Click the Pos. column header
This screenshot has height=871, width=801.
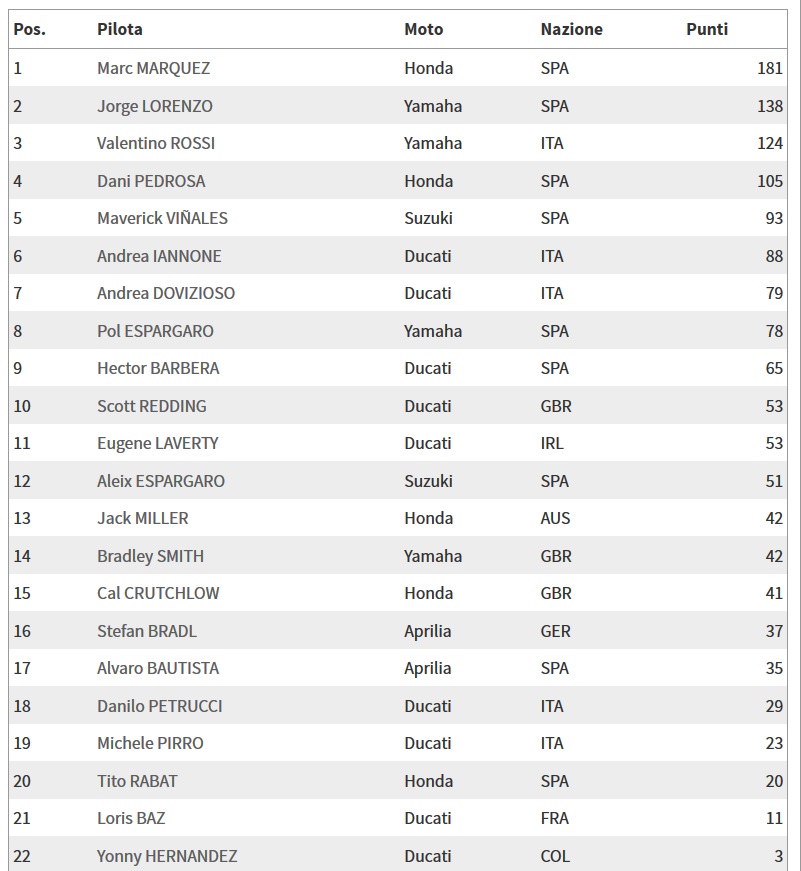pyautogui.click(x=29, y=29)
